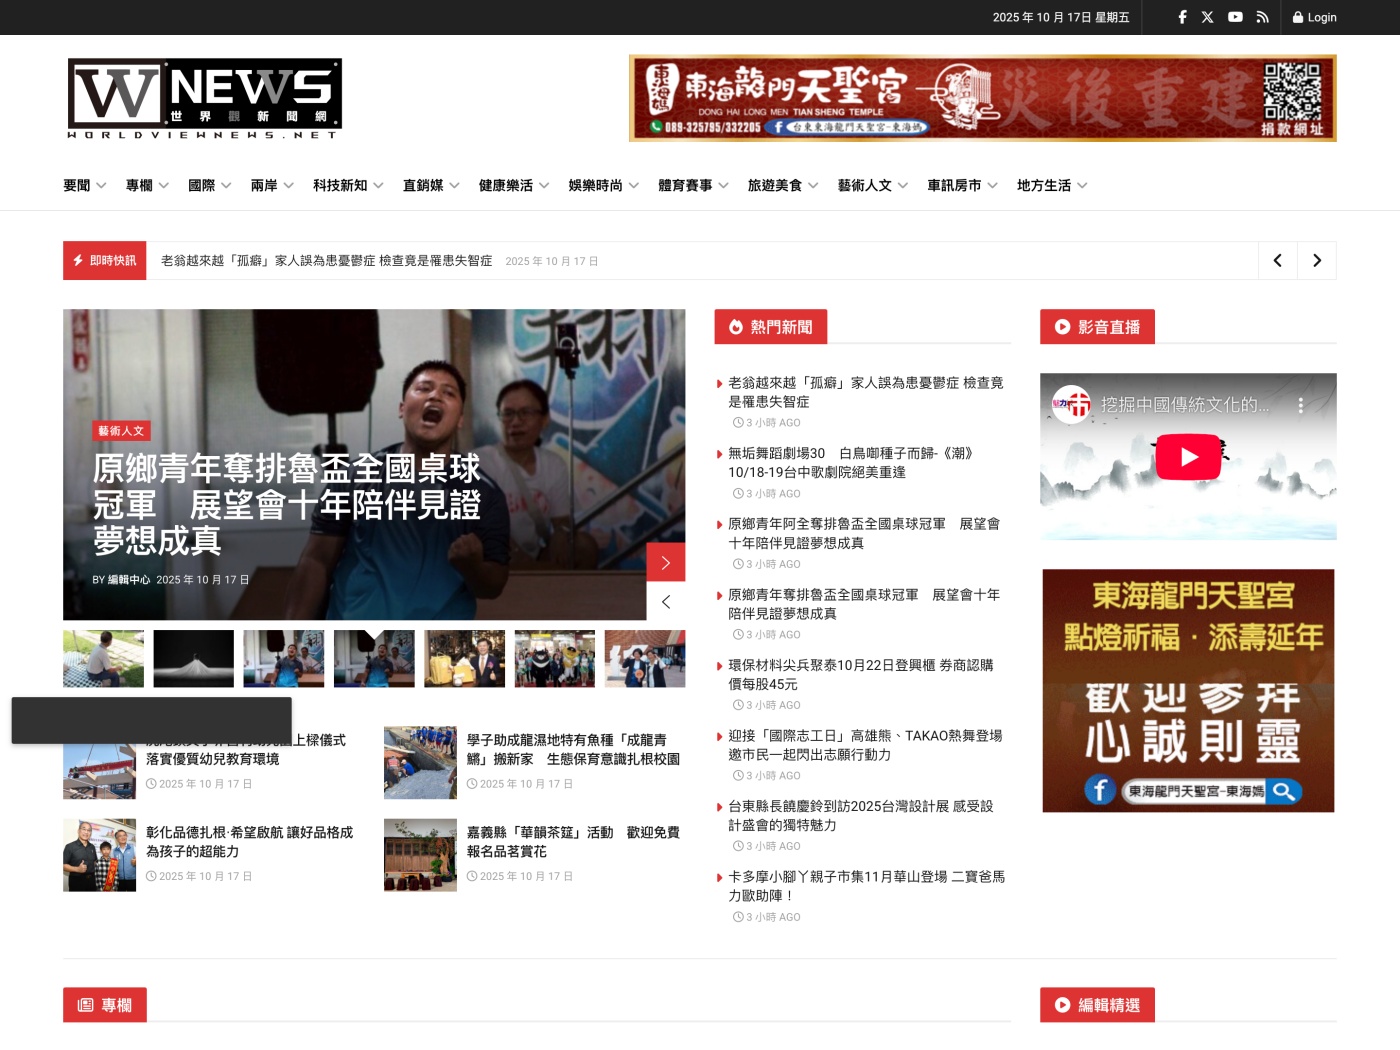The width and height of the screenshot is (1400, 1050).
Task: Advance featured slider with red arrow
Action: tap(666, 562)
